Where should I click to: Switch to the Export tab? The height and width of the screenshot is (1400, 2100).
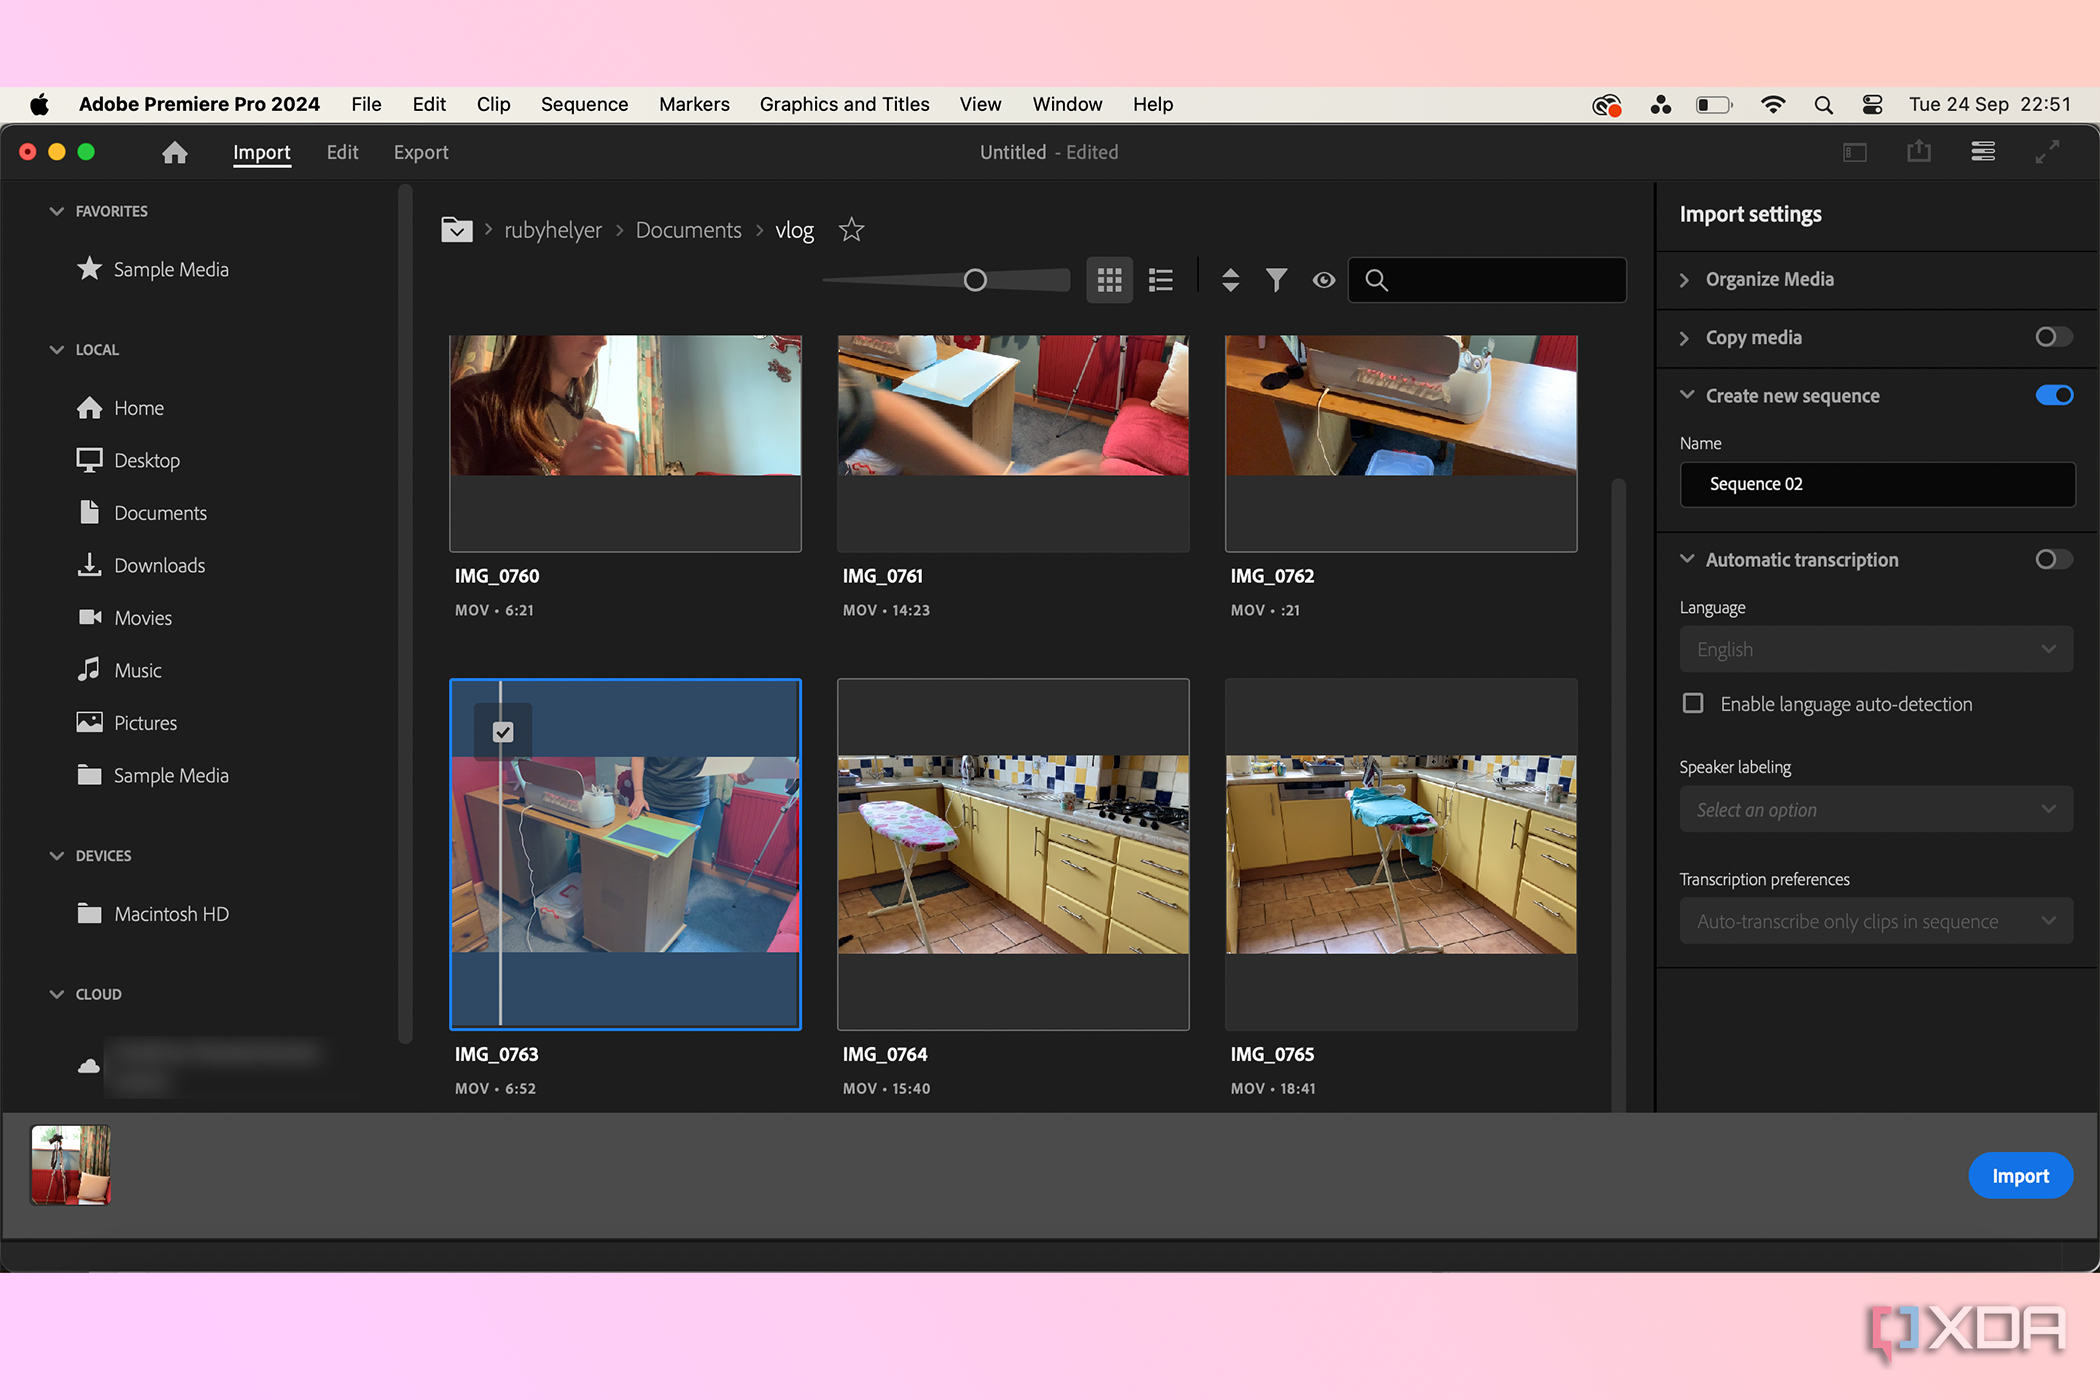[x=421, y=152]
